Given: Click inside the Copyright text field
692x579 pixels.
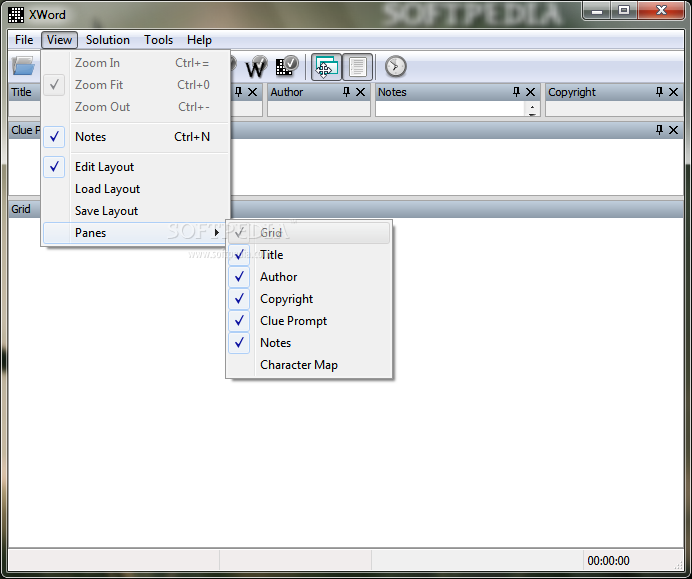Looking at the screenshot, I should (614, 109).
